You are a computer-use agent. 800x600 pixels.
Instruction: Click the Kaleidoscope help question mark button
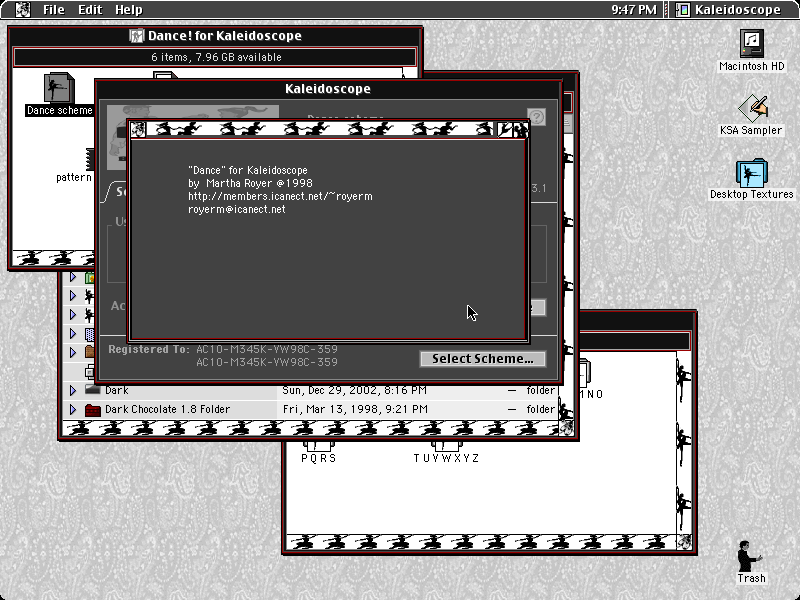click(536, 117)
